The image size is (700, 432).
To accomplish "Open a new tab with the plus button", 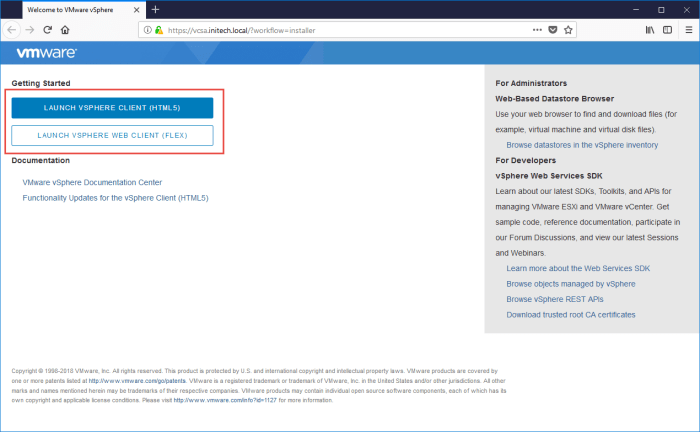I will 155,9.
